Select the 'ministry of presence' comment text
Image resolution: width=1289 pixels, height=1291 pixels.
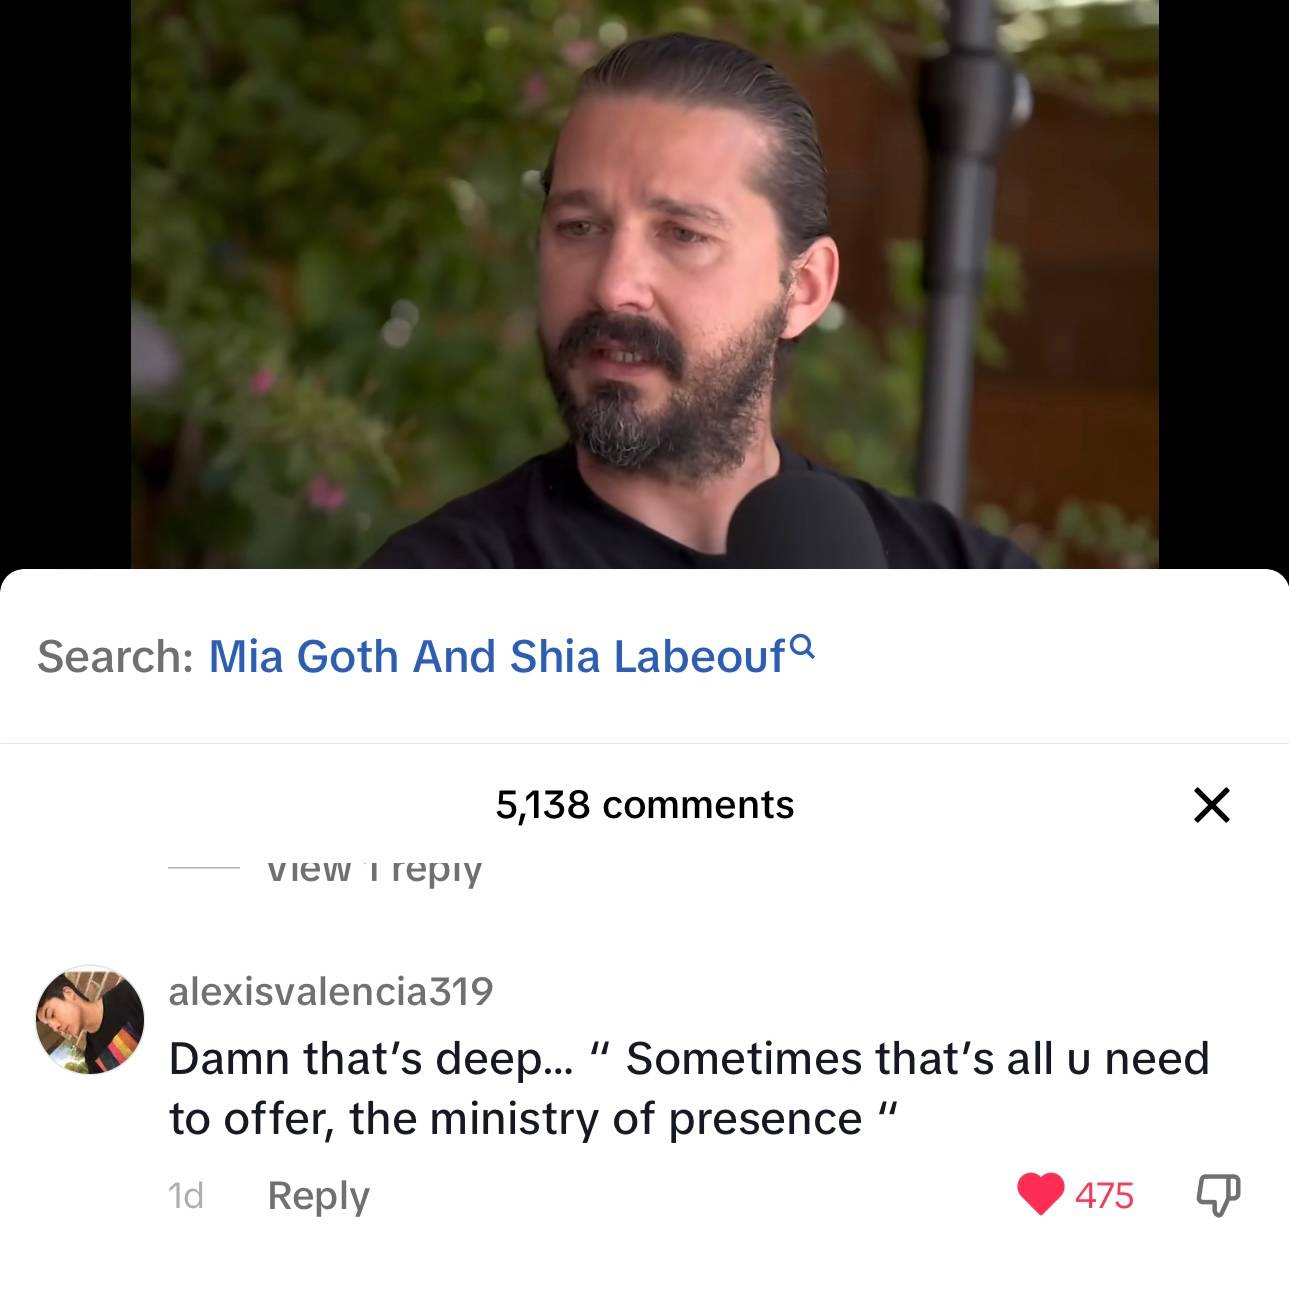pyautogui.click(x=689, y=1088)
